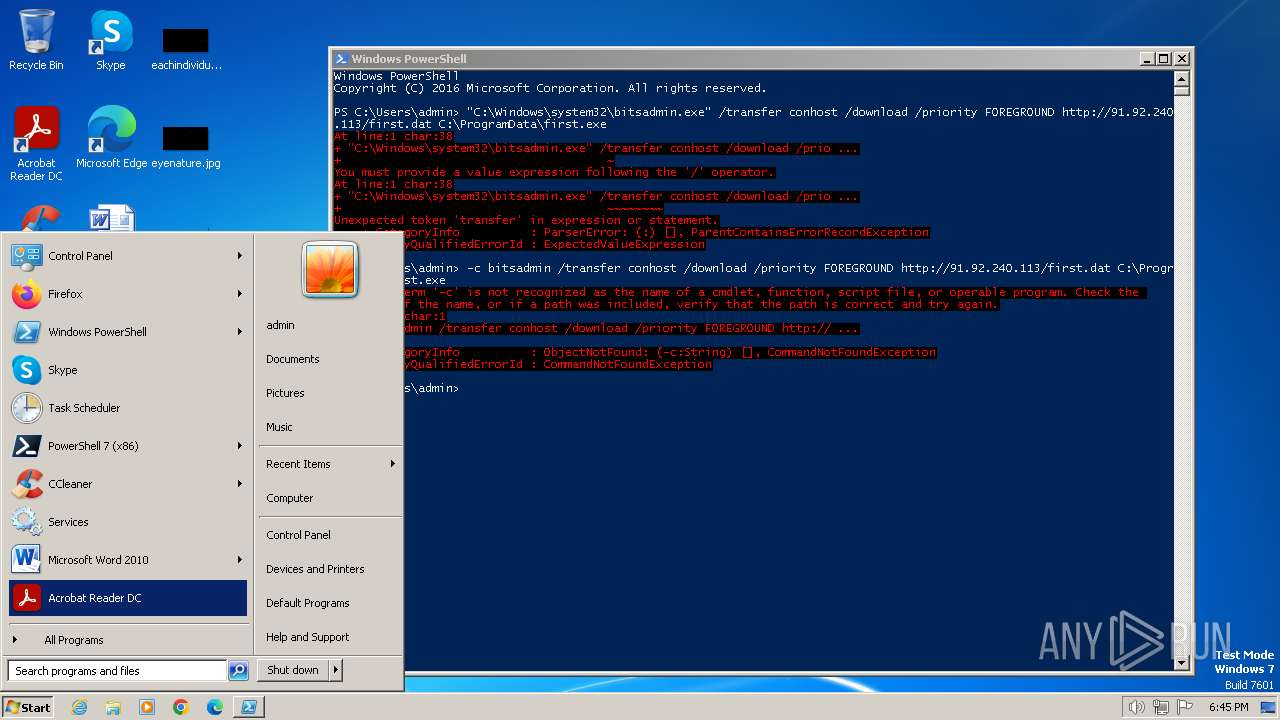Open Google Chrome from the taskbar
This screenshot has width=1280, height=720.
tap(181, 707)
